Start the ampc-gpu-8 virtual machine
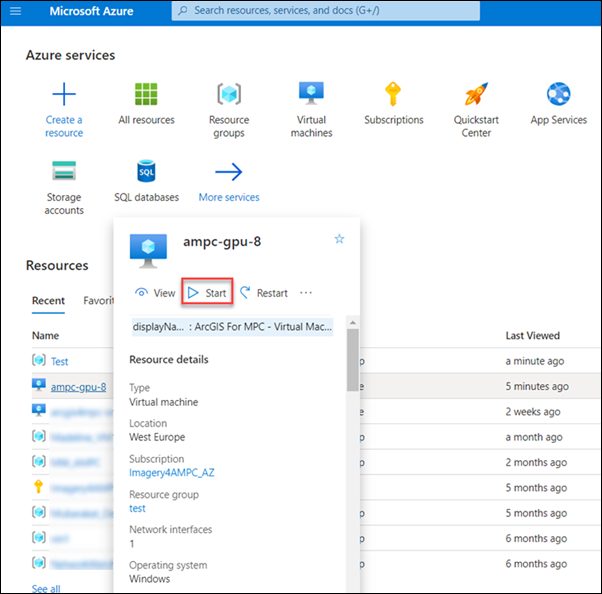The image size is (602, 594). [x=207, y=293]
